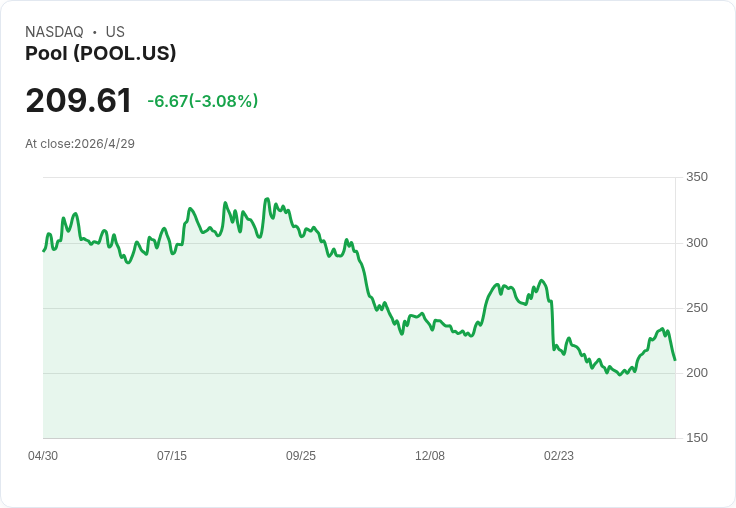
Task: Click the NASDAQ exchange label
Action: click(54, 31)
